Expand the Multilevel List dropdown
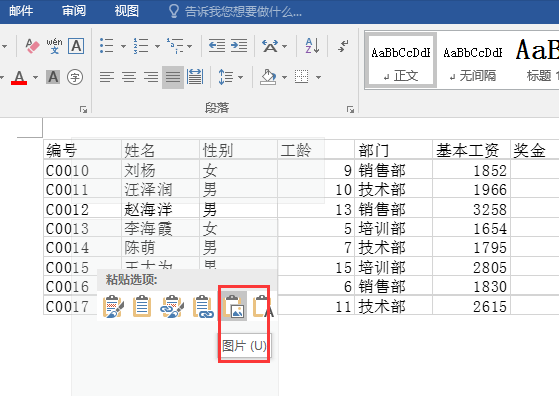The height and width of the screenshot is (396, 559). 190,46
